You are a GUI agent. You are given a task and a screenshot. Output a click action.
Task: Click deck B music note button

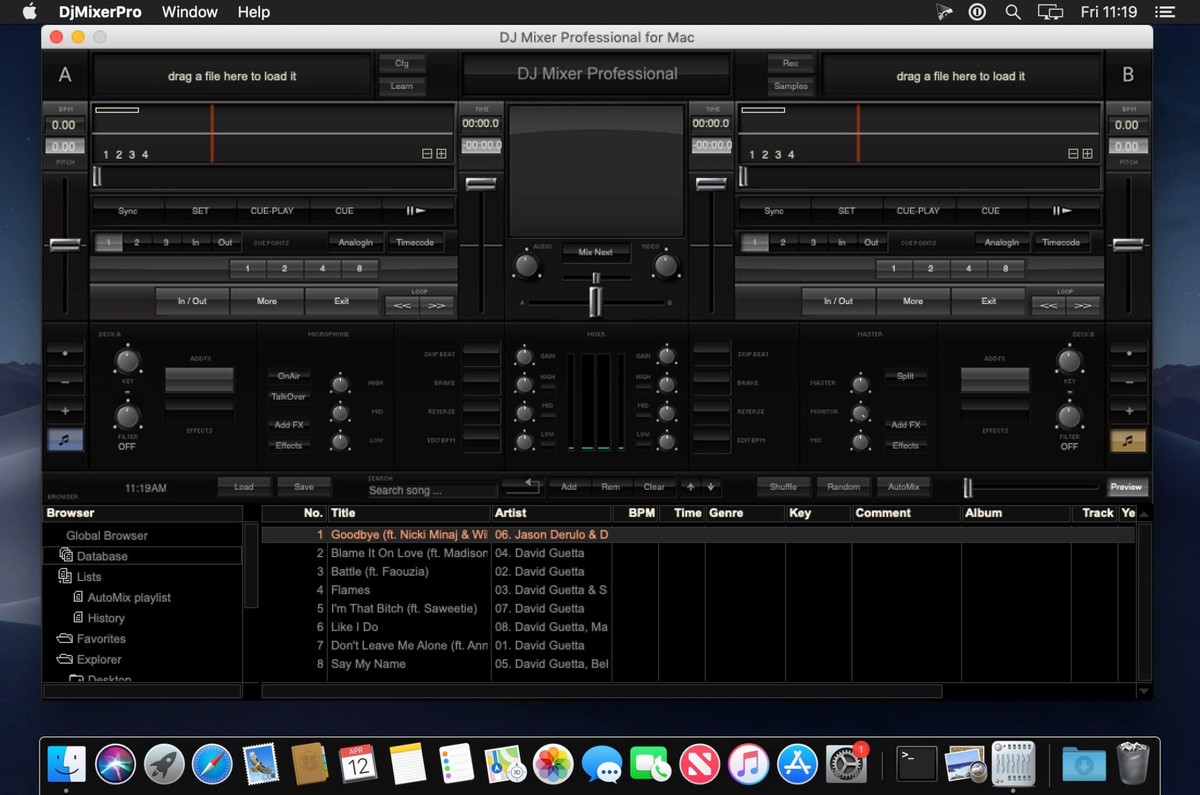(1128, 439)
